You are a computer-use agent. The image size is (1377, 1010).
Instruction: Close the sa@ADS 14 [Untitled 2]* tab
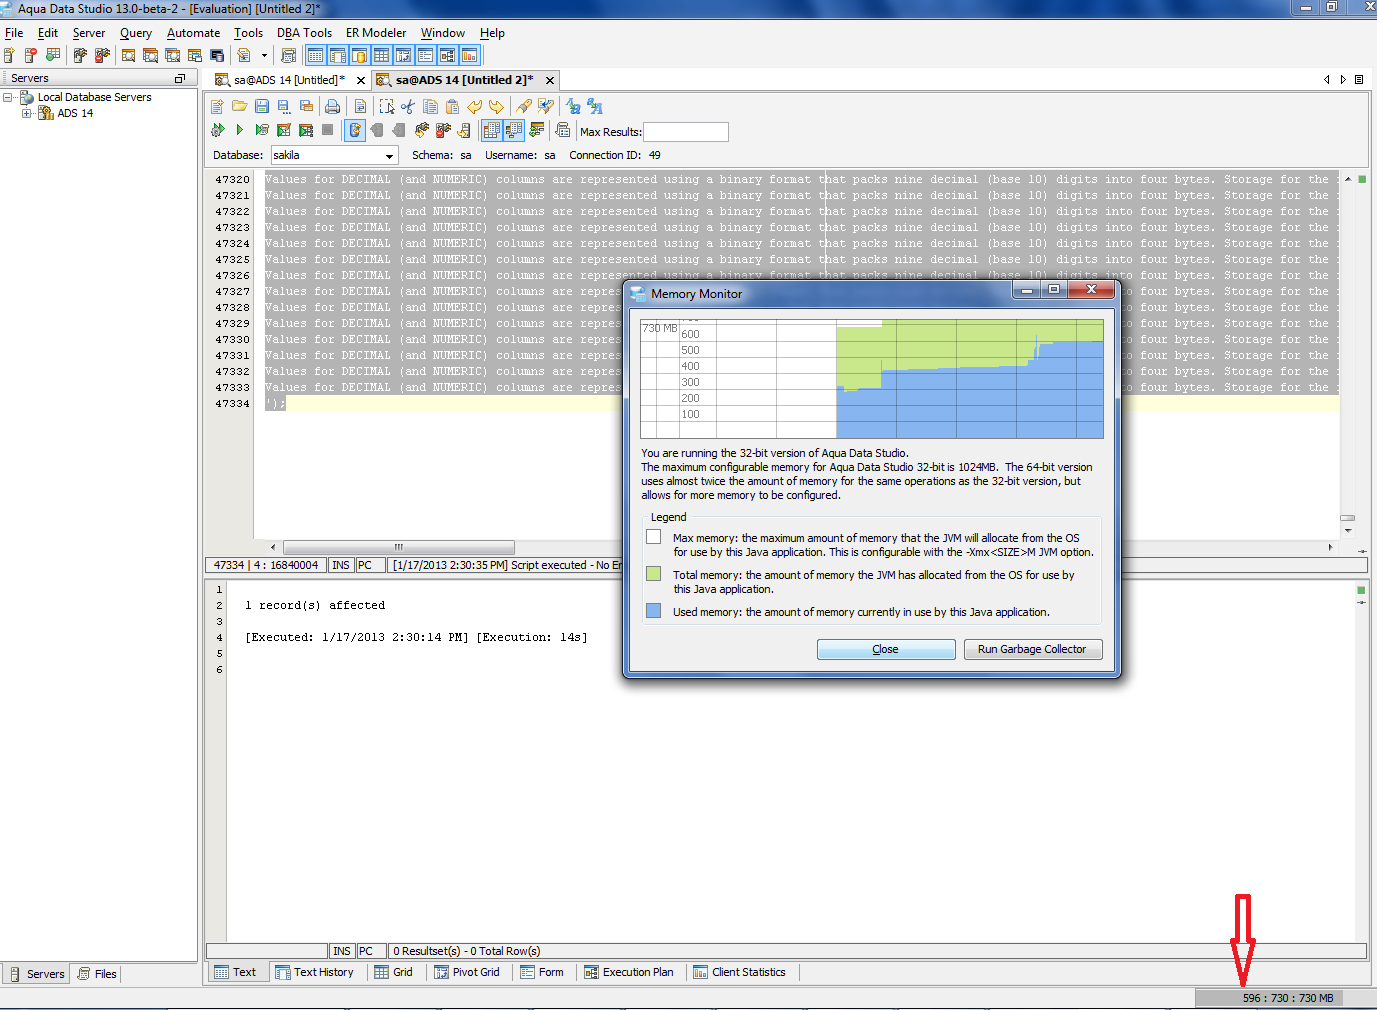(x=550, y=80)
